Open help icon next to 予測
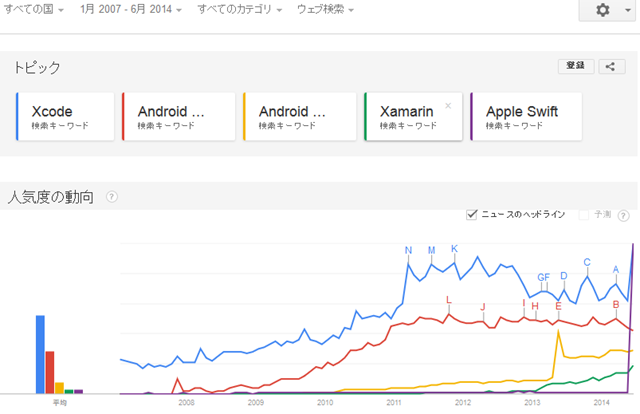 [623, 216]
